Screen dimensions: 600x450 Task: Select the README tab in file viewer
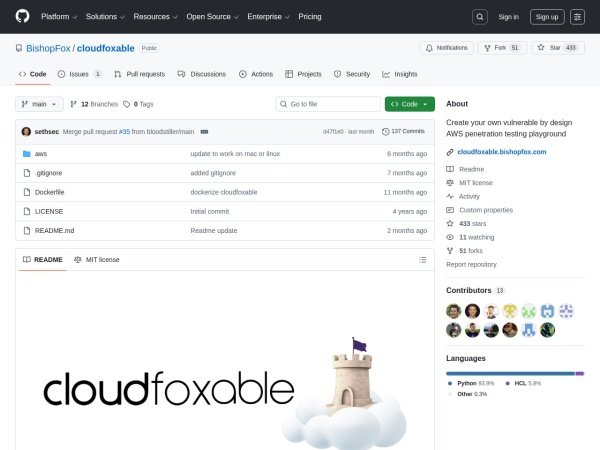click(x=42, y=260)
